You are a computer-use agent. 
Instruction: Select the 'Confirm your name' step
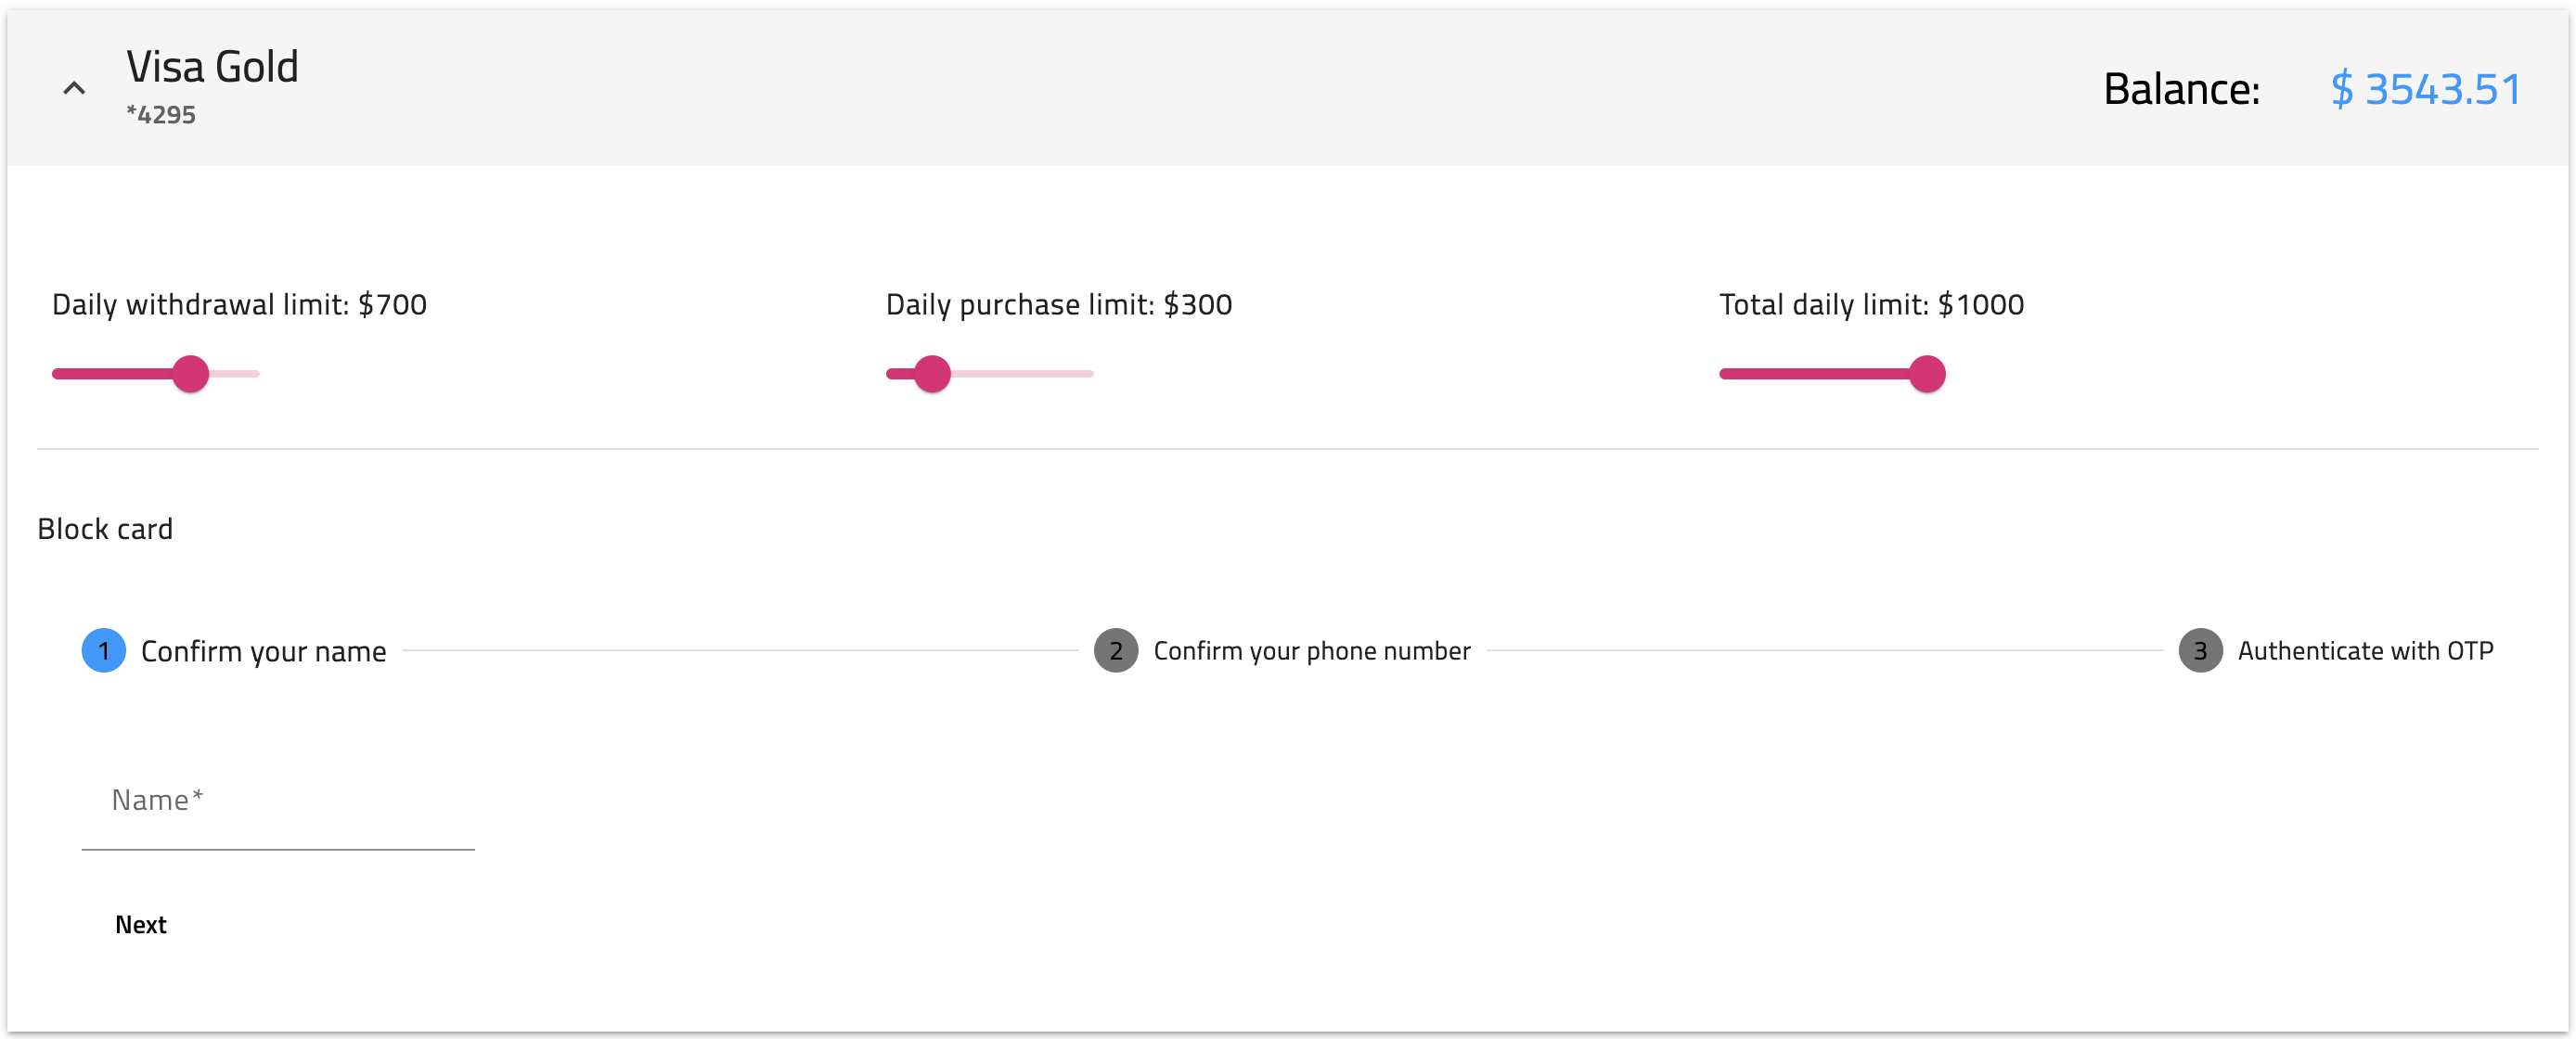(x=263, y=650)
